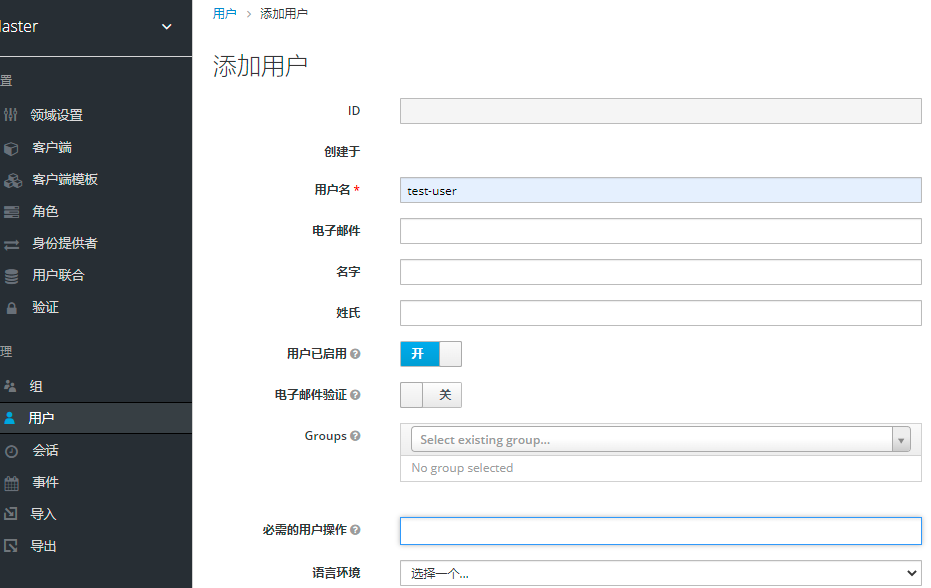
Task: Enable the 电子邮件验证 switch
Action: (x=431, y=395)
